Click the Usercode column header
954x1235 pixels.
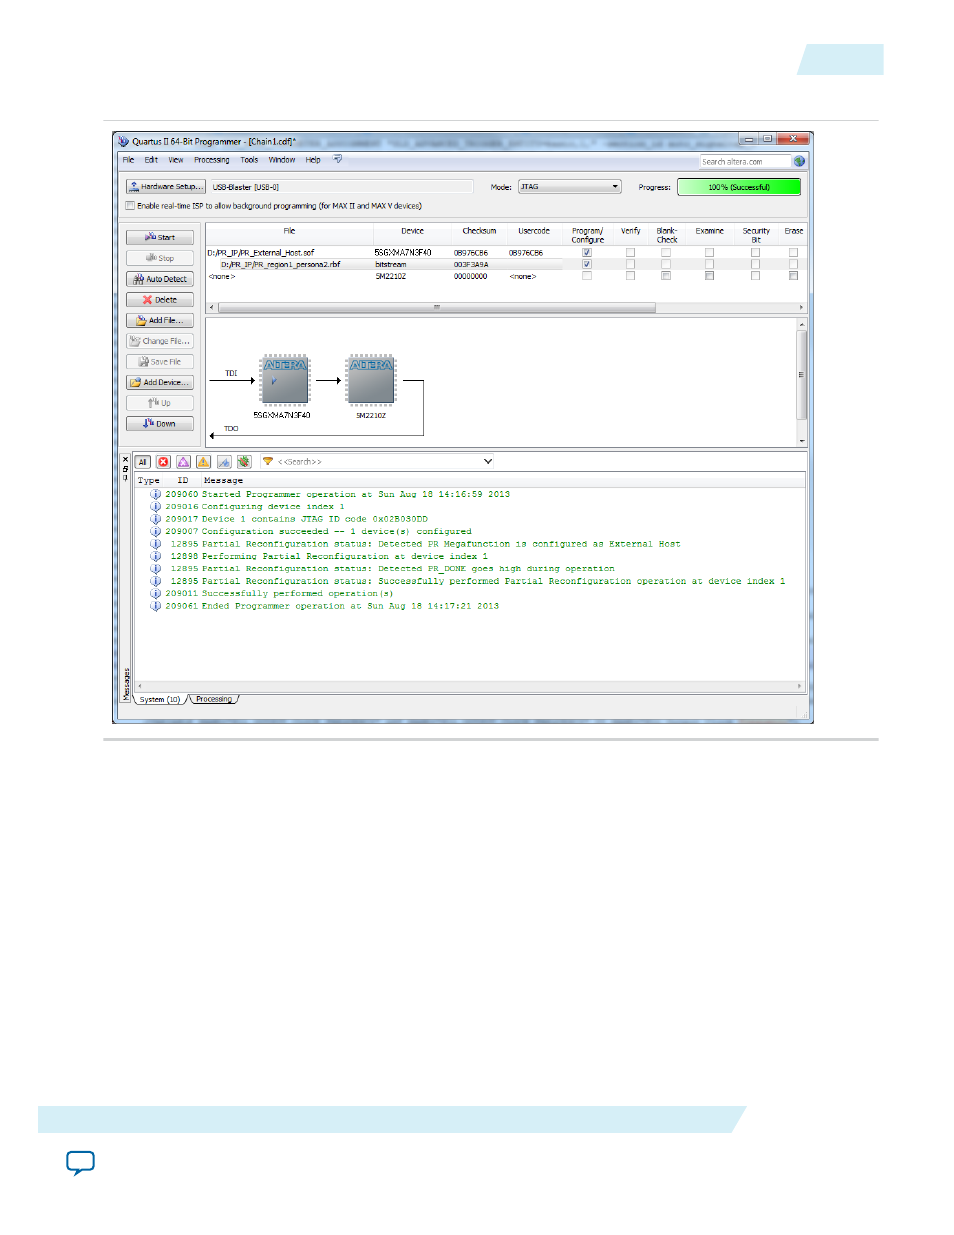click(x=534, y=231)
